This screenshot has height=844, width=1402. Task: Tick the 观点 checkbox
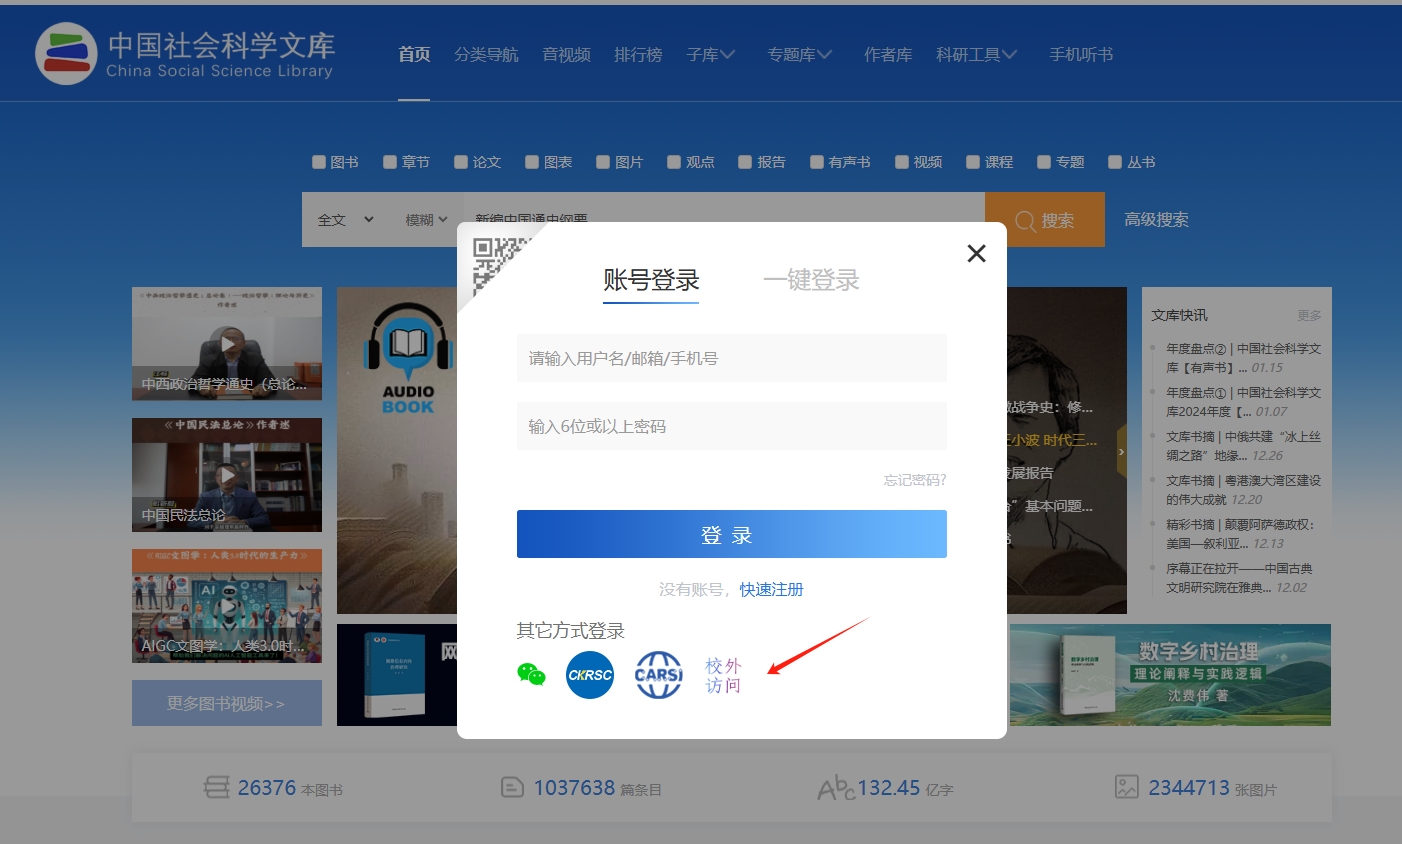point(674,162)
